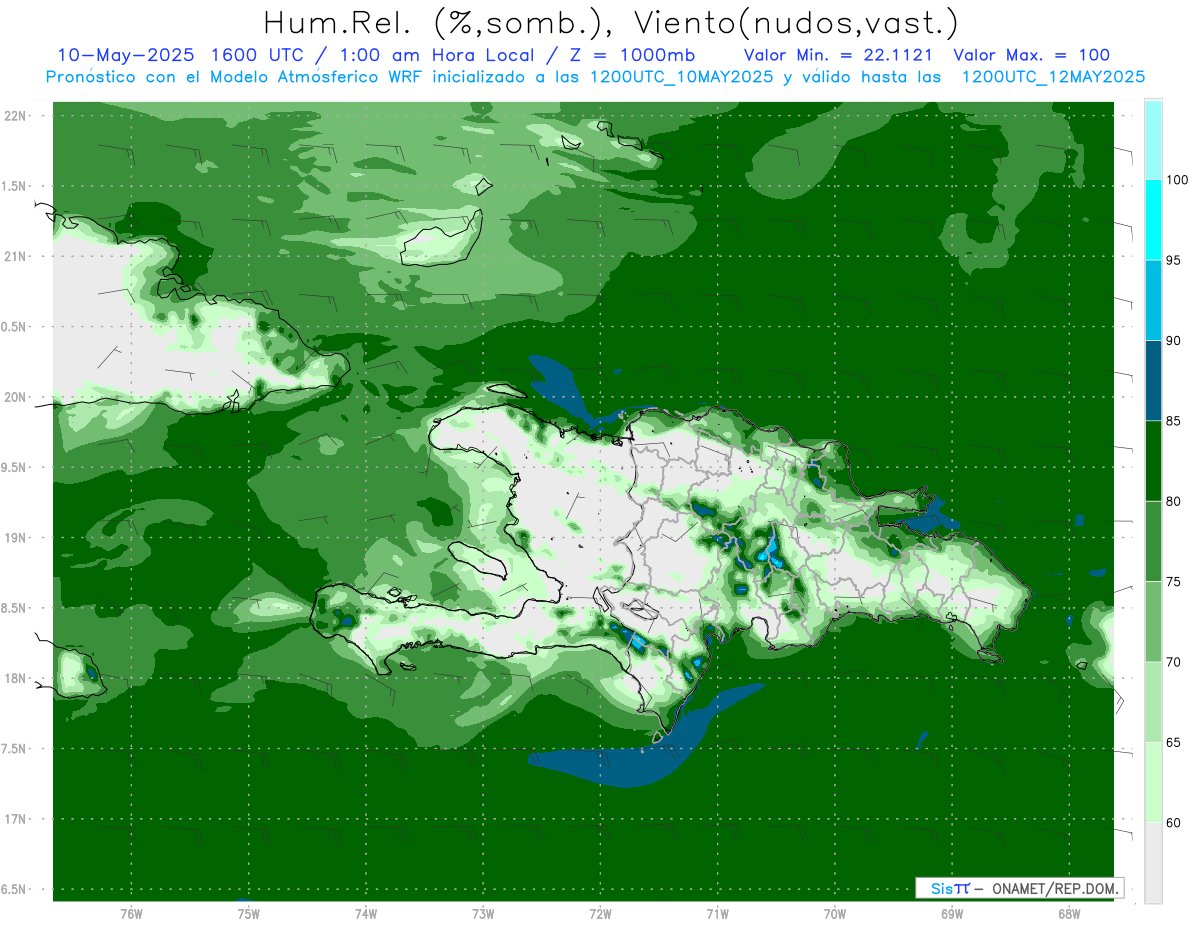Click the "22N" latitude label

tap(15, 115)
